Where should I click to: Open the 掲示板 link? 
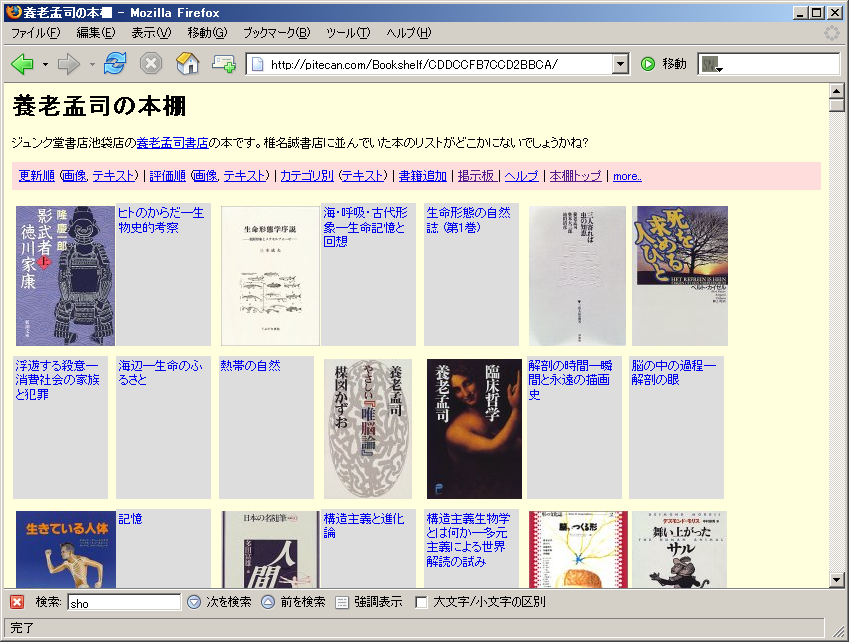(476, 176)
